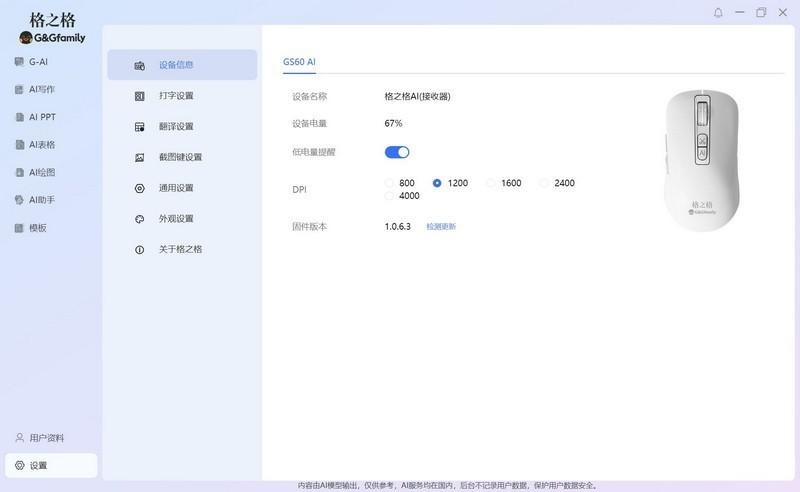The width and height of the screenshot is (800, 492).
Task: Open the 通用设置 menu label
Action: pyautogui.click(x=176, y=188)
